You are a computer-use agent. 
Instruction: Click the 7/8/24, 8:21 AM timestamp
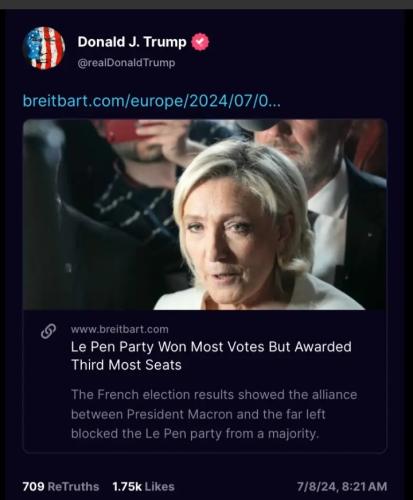tap(342, 486)
